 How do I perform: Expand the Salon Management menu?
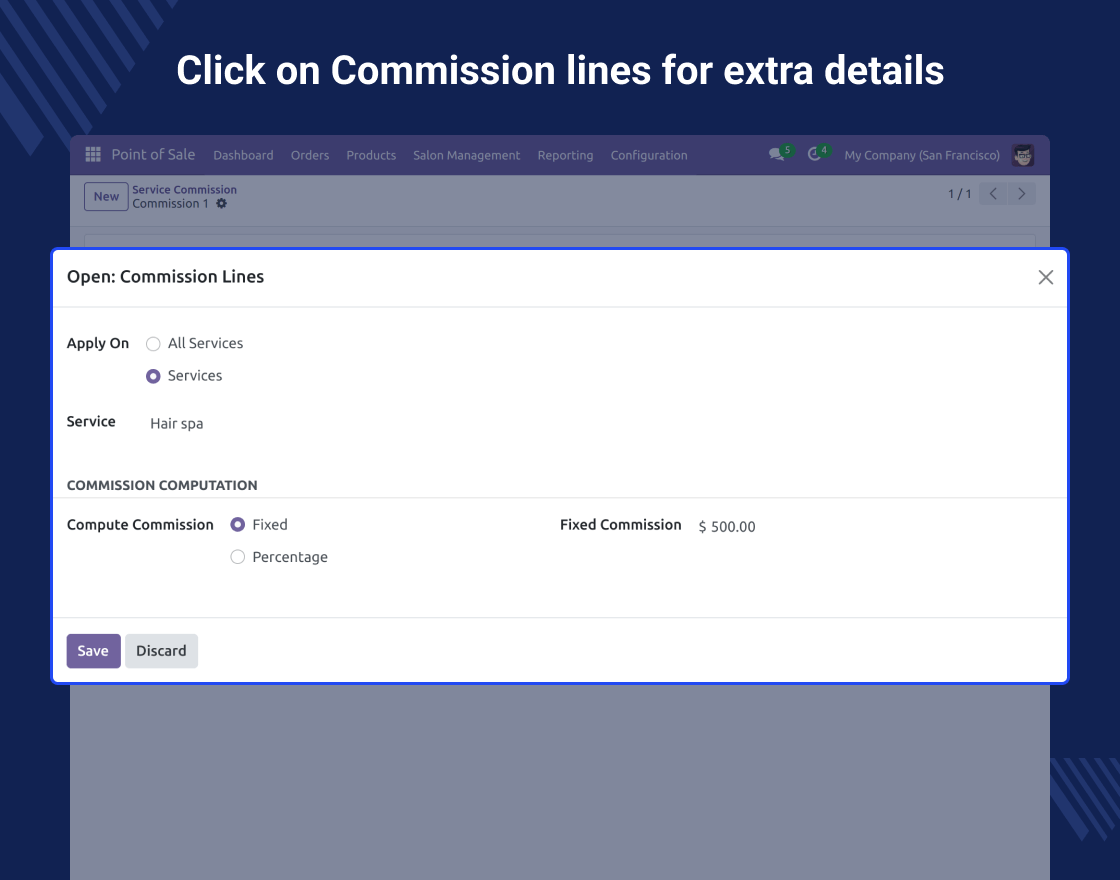pos(466,155)
